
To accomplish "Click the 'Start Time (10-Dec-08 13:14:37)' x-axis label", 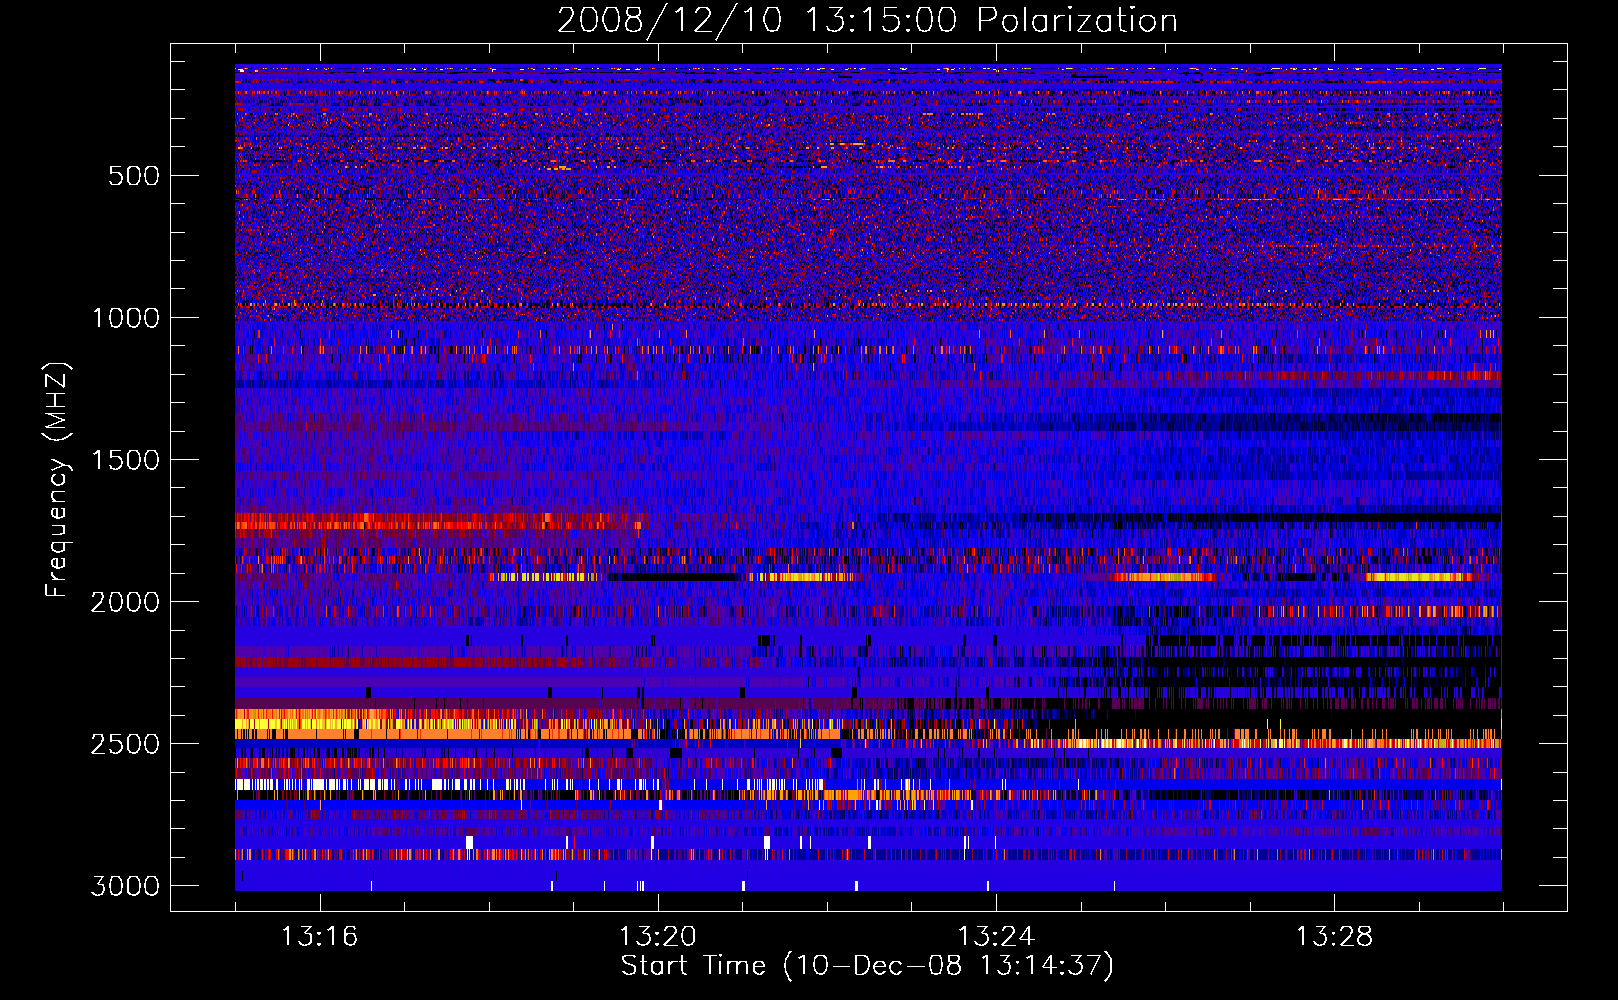I will click(x=867, y=966).
